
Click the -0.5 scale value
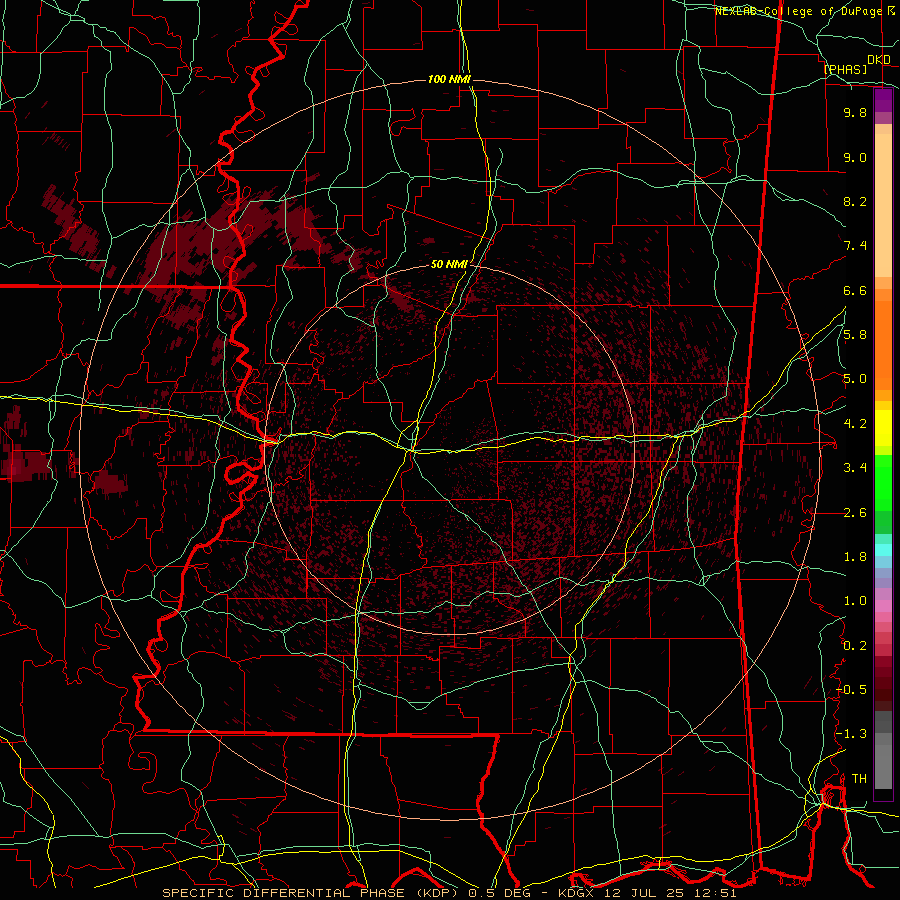(852, 690)
